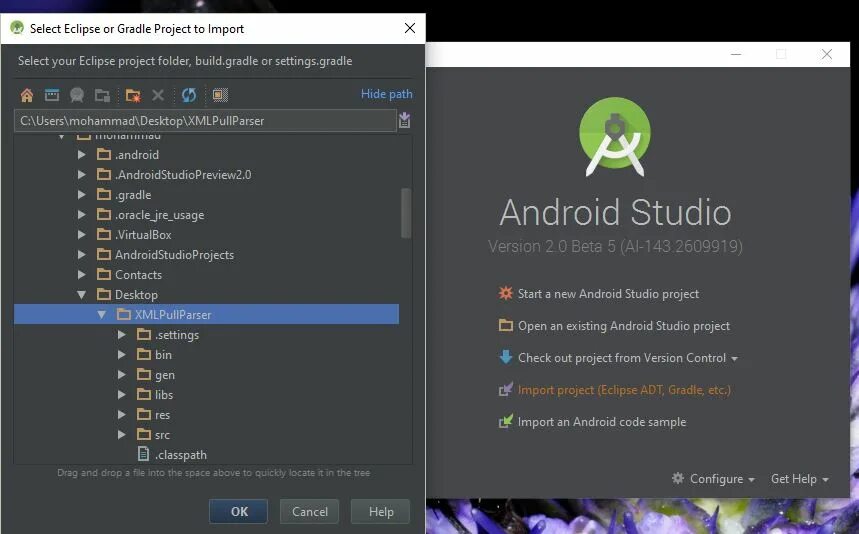Screen dimensions: 859x534
Task: Expand the .android folder
Action: click(x=82, y=154)
